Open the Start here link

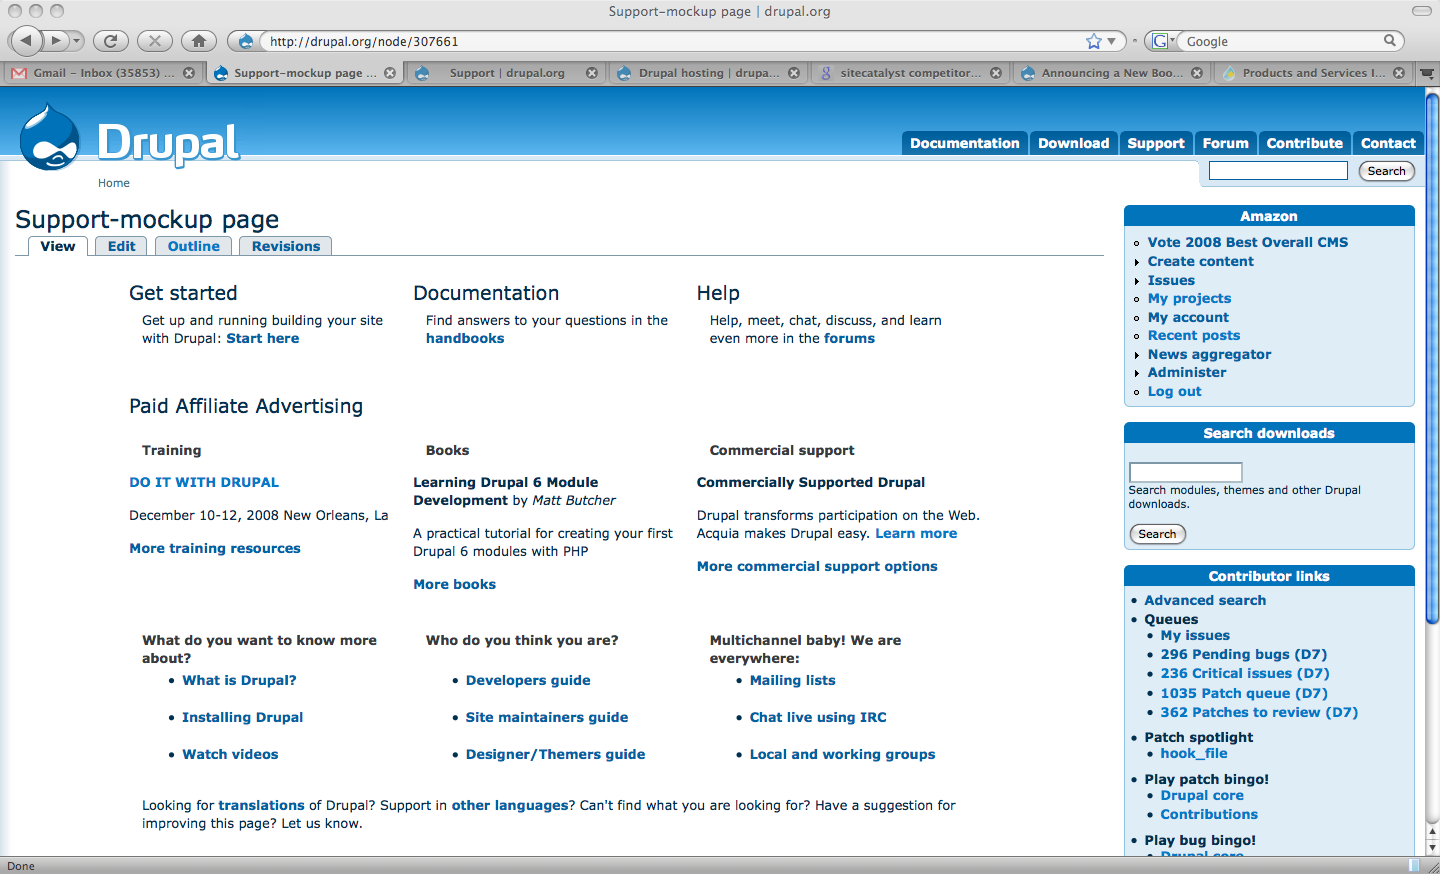pos(262,339)
